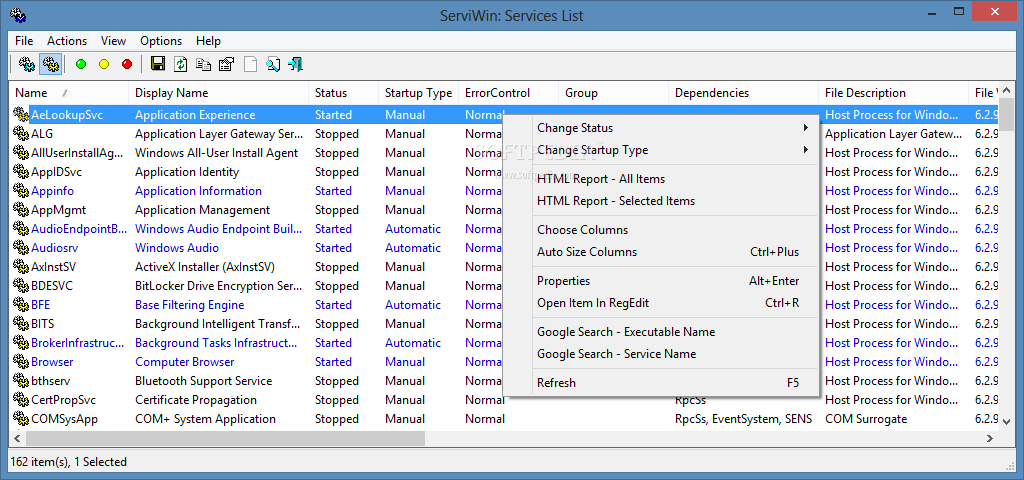Choose HTML Report - Selected Items
Screen dimensions: 1024x480
(661, 200)
